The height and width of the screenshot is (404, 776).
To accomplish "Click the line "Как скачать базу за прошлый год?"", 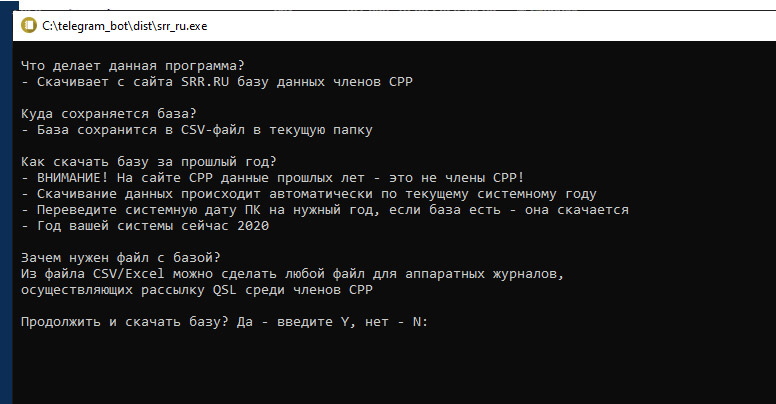I will 148,162.
